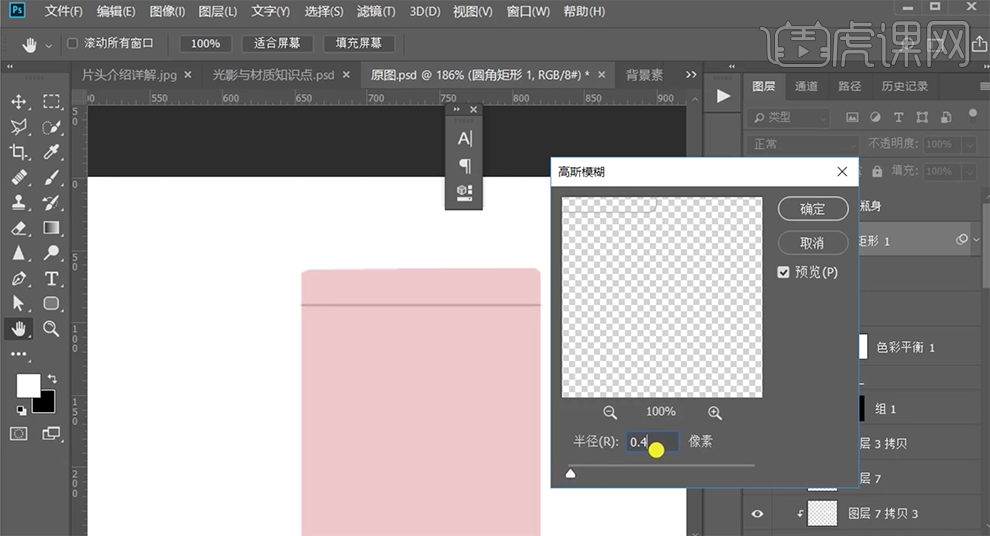The image size is (990, 536).
Task: Select the Move tool
Action: [x=18, y=101]
